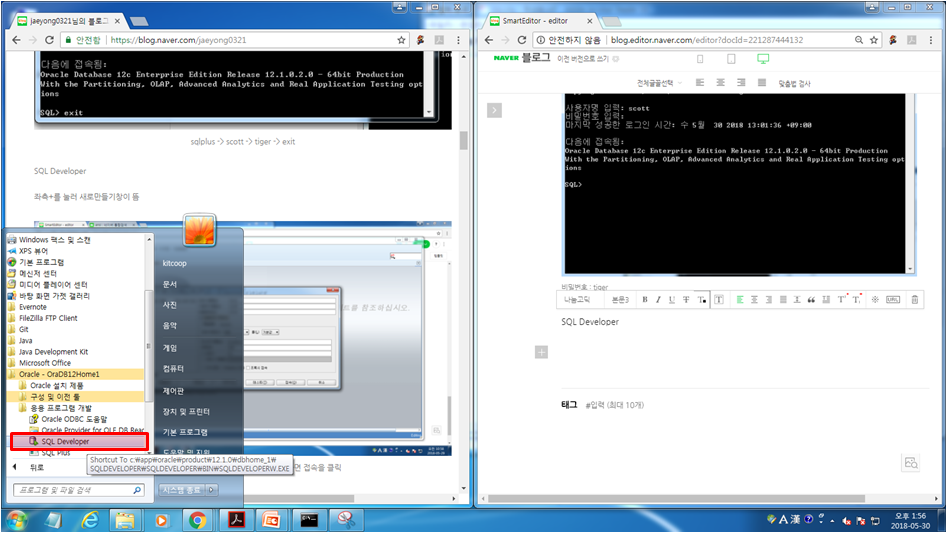Image resolution: width=947 pixels, height=533 pixels.
Task: Open the 본문3 font size dropdown
Action: tap(620, 299)
